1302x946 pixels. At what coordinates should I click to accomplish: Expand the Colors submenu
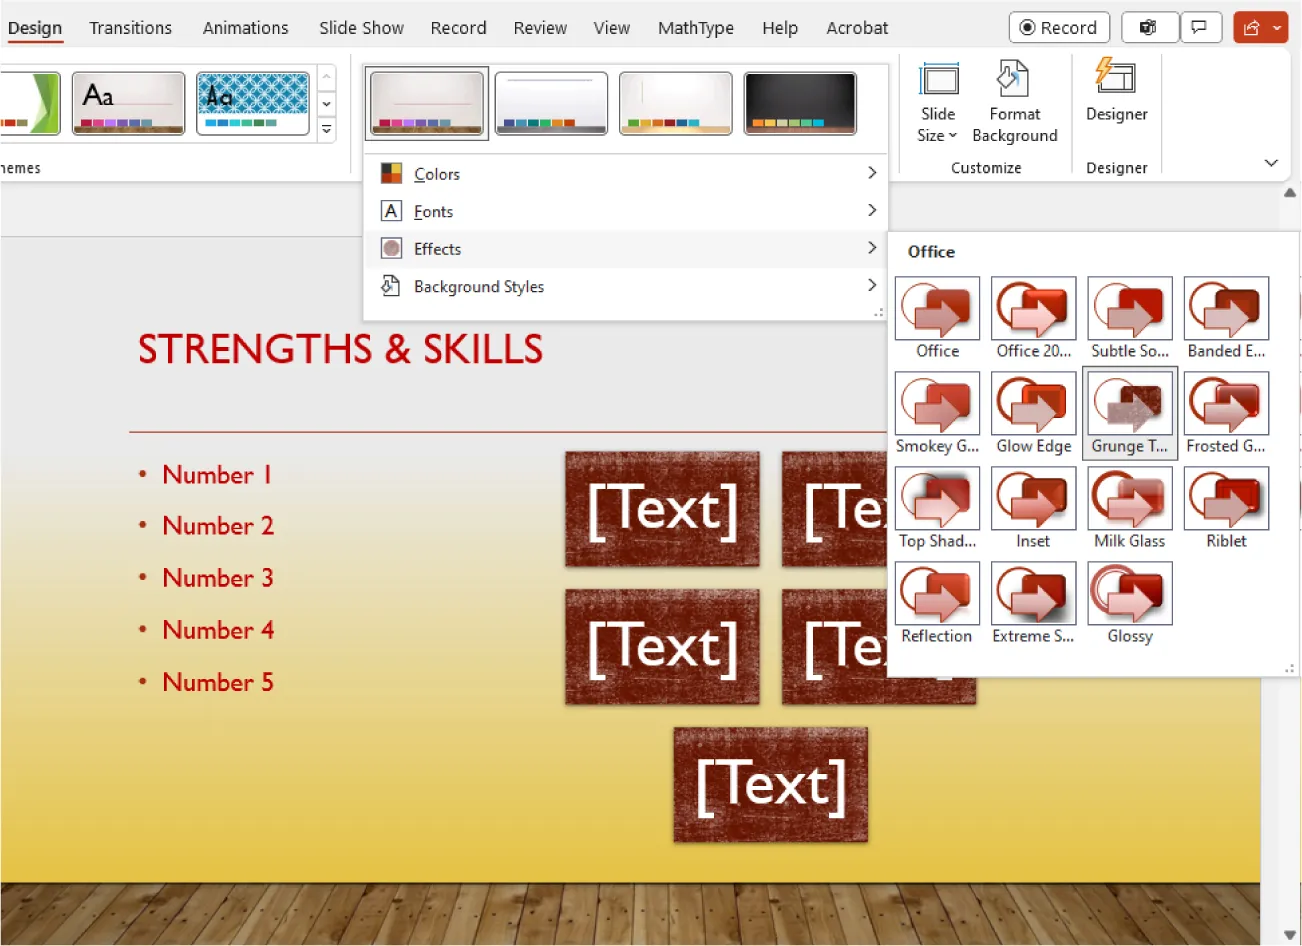437,173
